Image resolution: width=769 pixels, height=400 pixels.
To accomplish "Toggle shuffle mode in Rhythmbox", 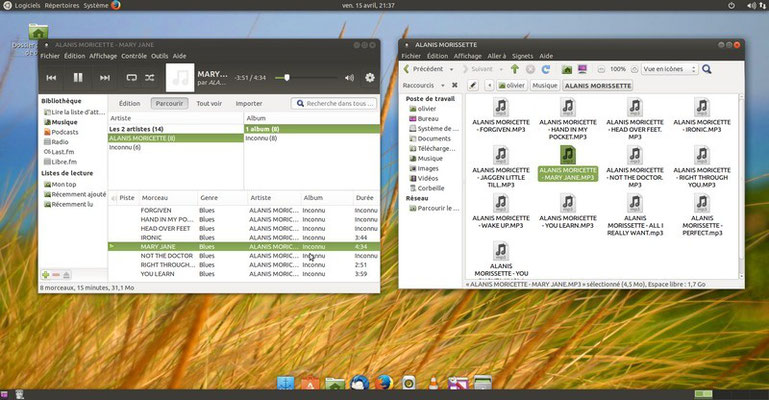I will click(150, 77).
